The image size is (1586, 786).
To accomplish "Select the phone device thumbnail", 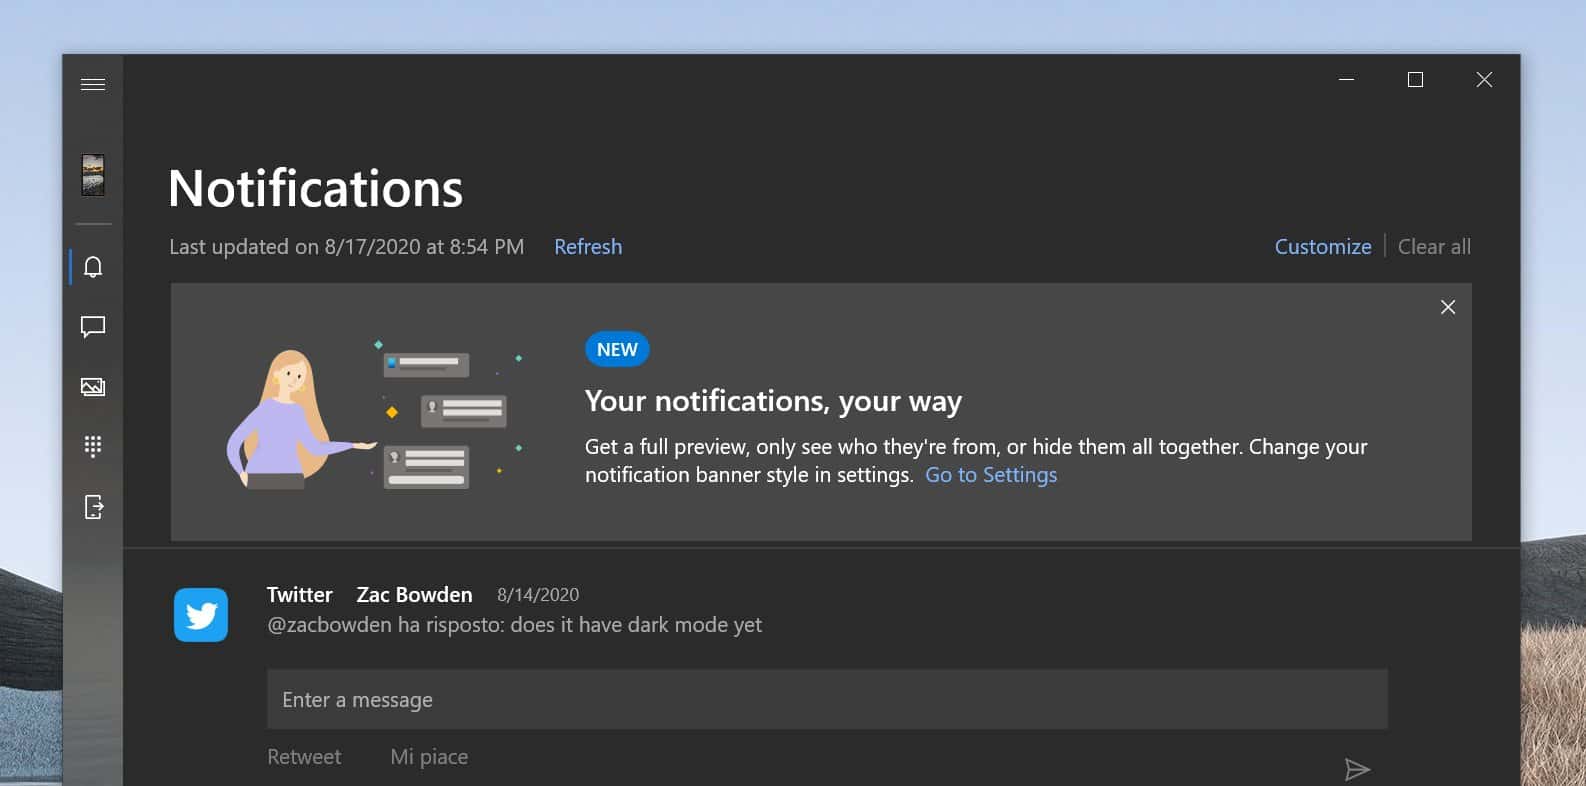I will click(93, 175).
